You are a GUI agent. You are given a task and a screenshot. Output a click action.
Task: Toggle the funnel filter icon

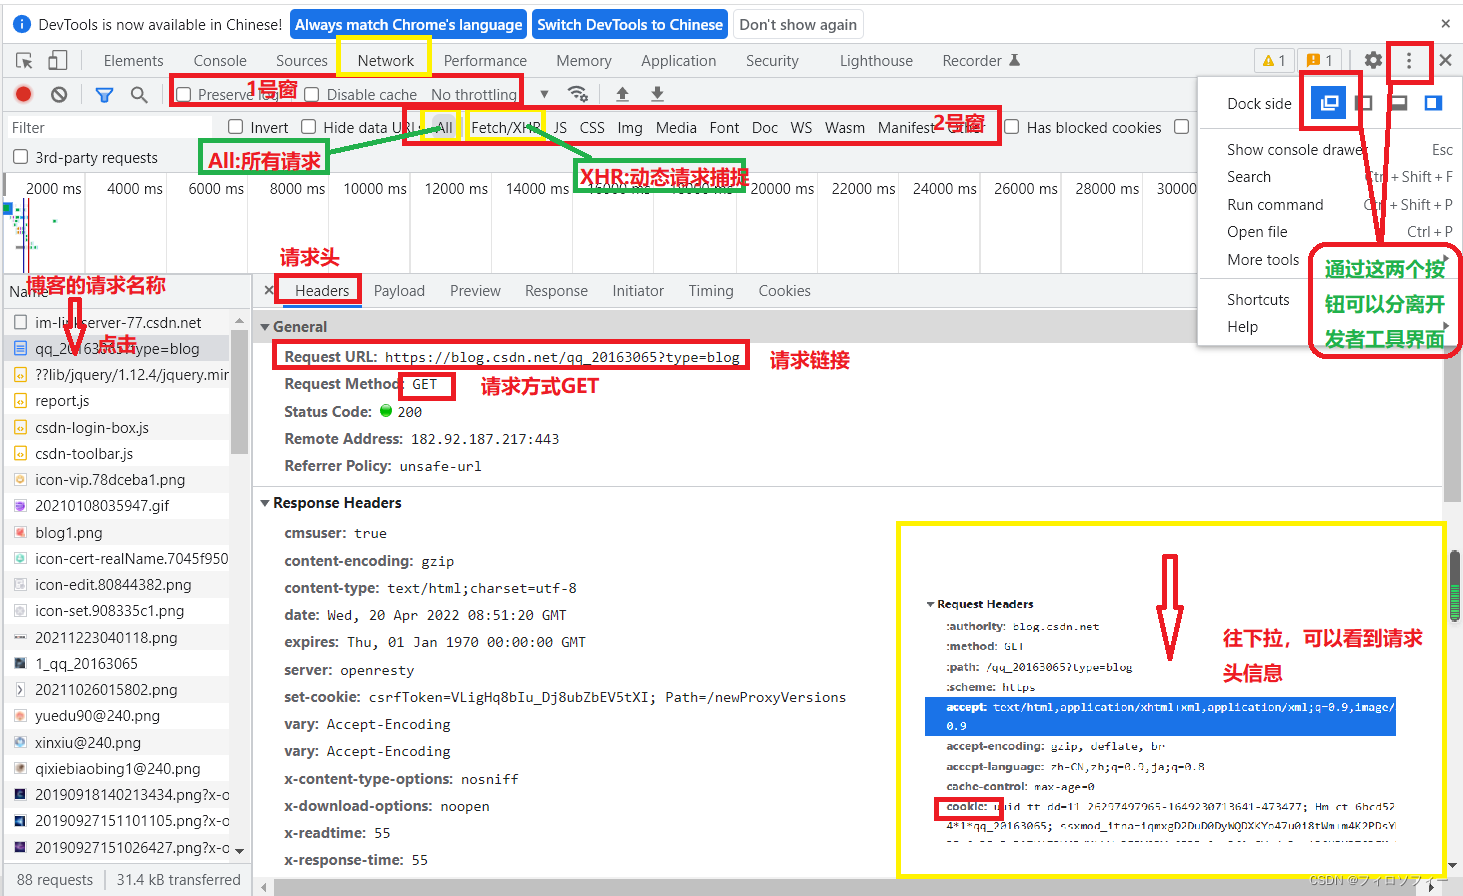pos(104,94)
